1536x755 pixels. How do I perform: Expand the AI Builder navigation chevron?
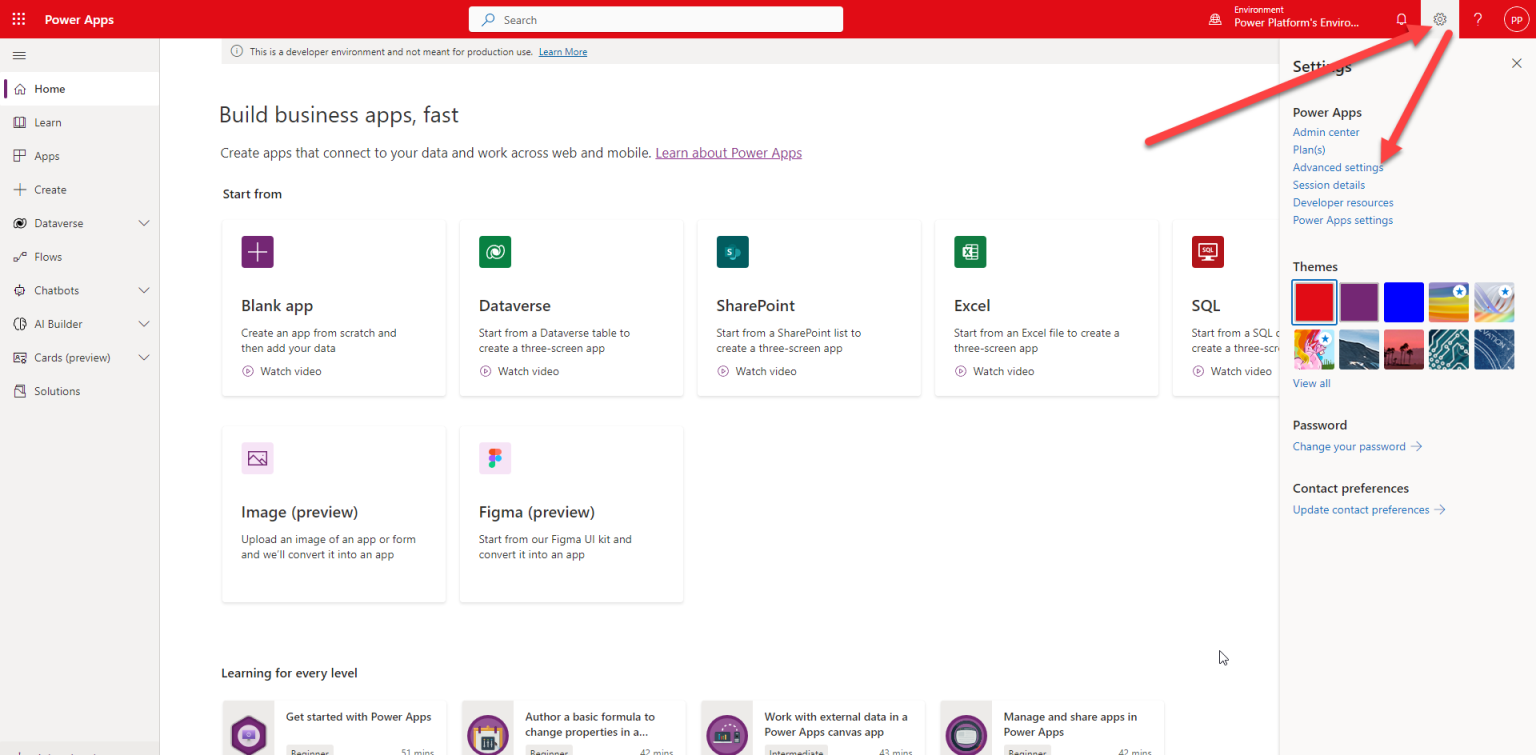coord(144,324)
